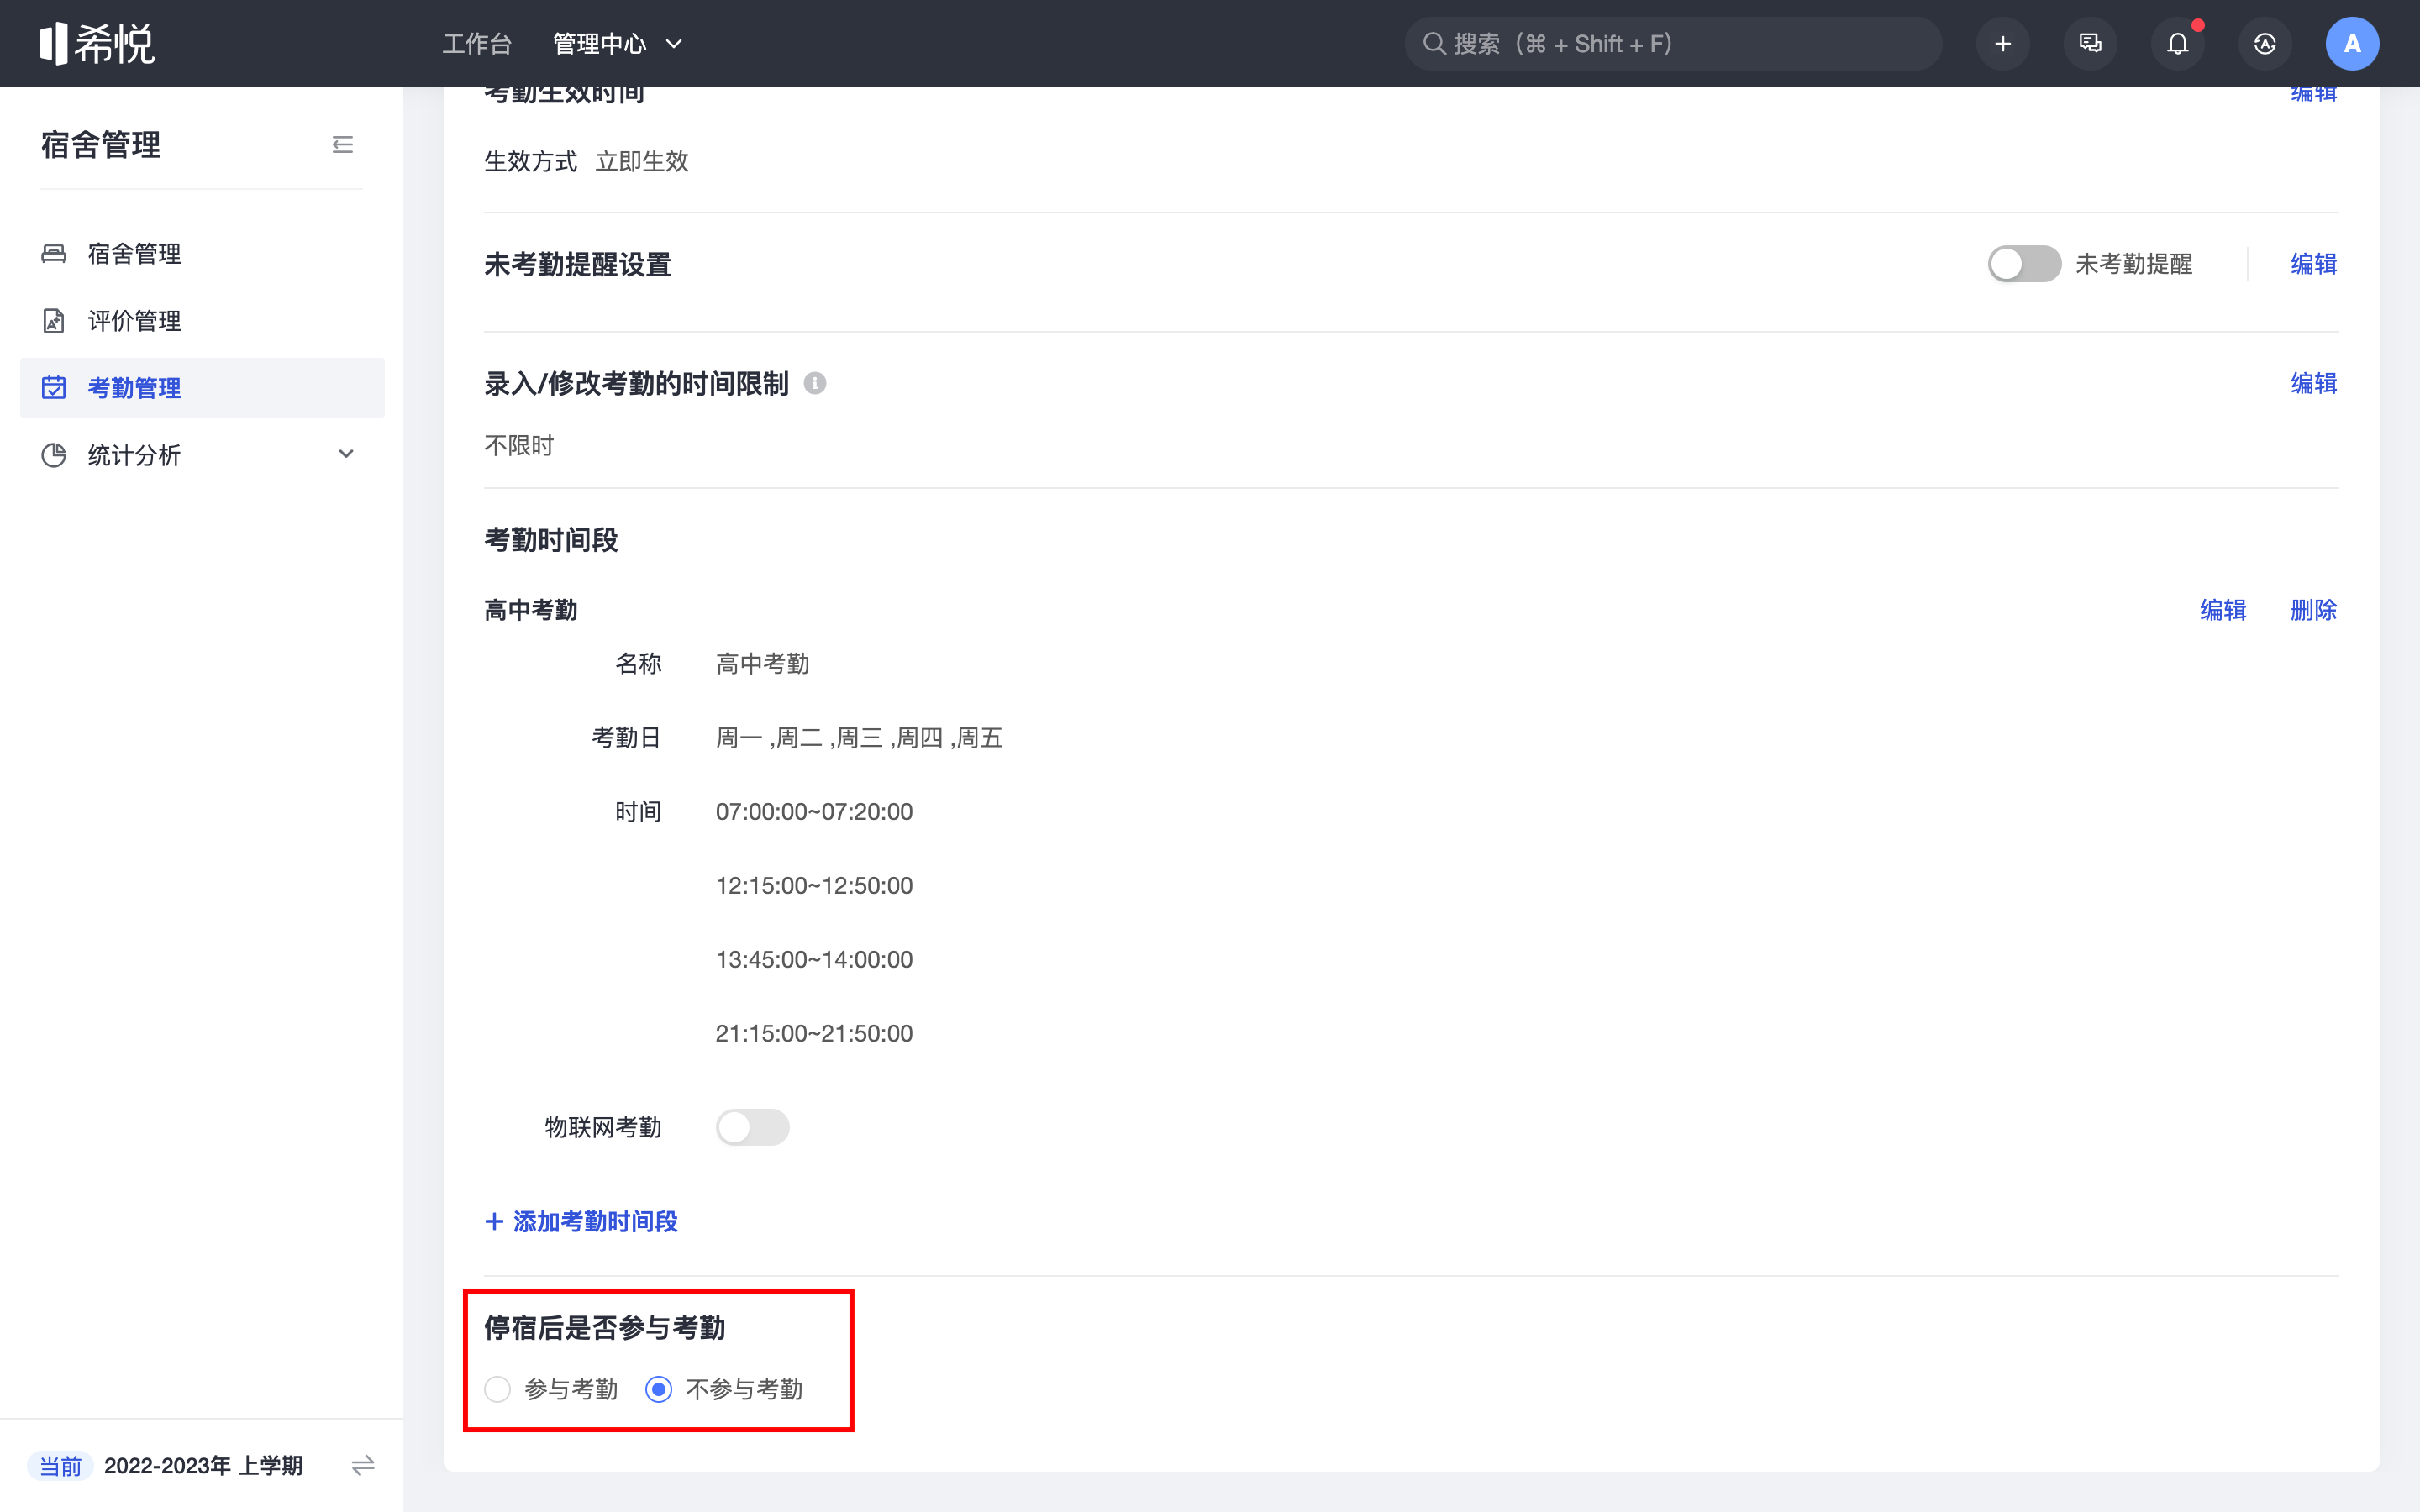Viewport: 2420px width, 1512px height.
Task: Edit the 高中考勤 time period
Action: [x=2223, y=610]
